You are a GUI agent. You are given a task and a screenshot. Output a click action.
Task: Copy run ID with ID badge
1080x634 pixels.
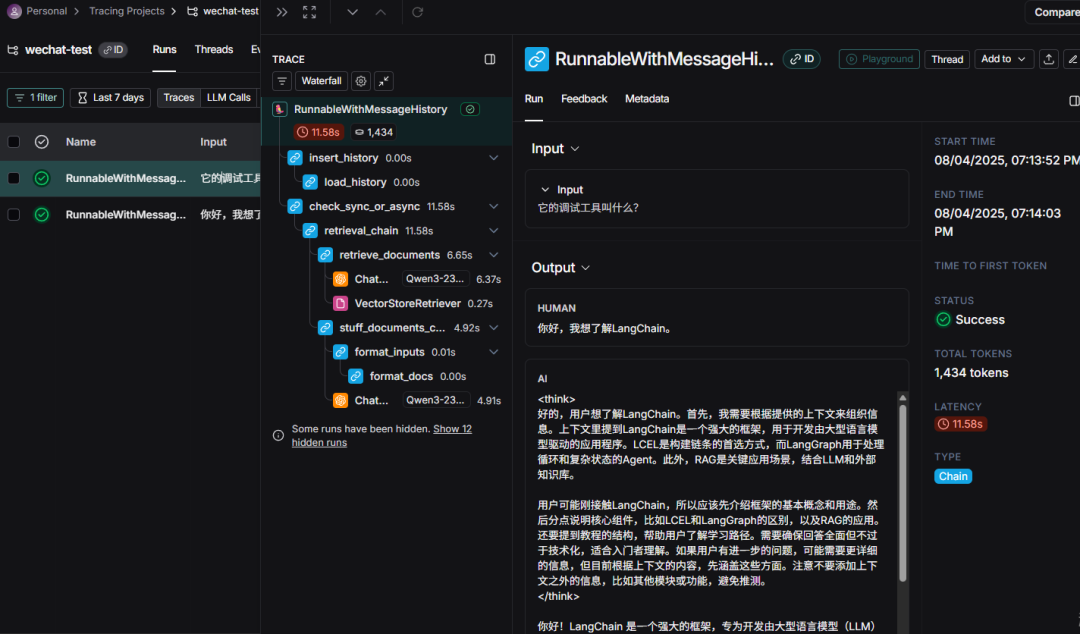(801, 59)
